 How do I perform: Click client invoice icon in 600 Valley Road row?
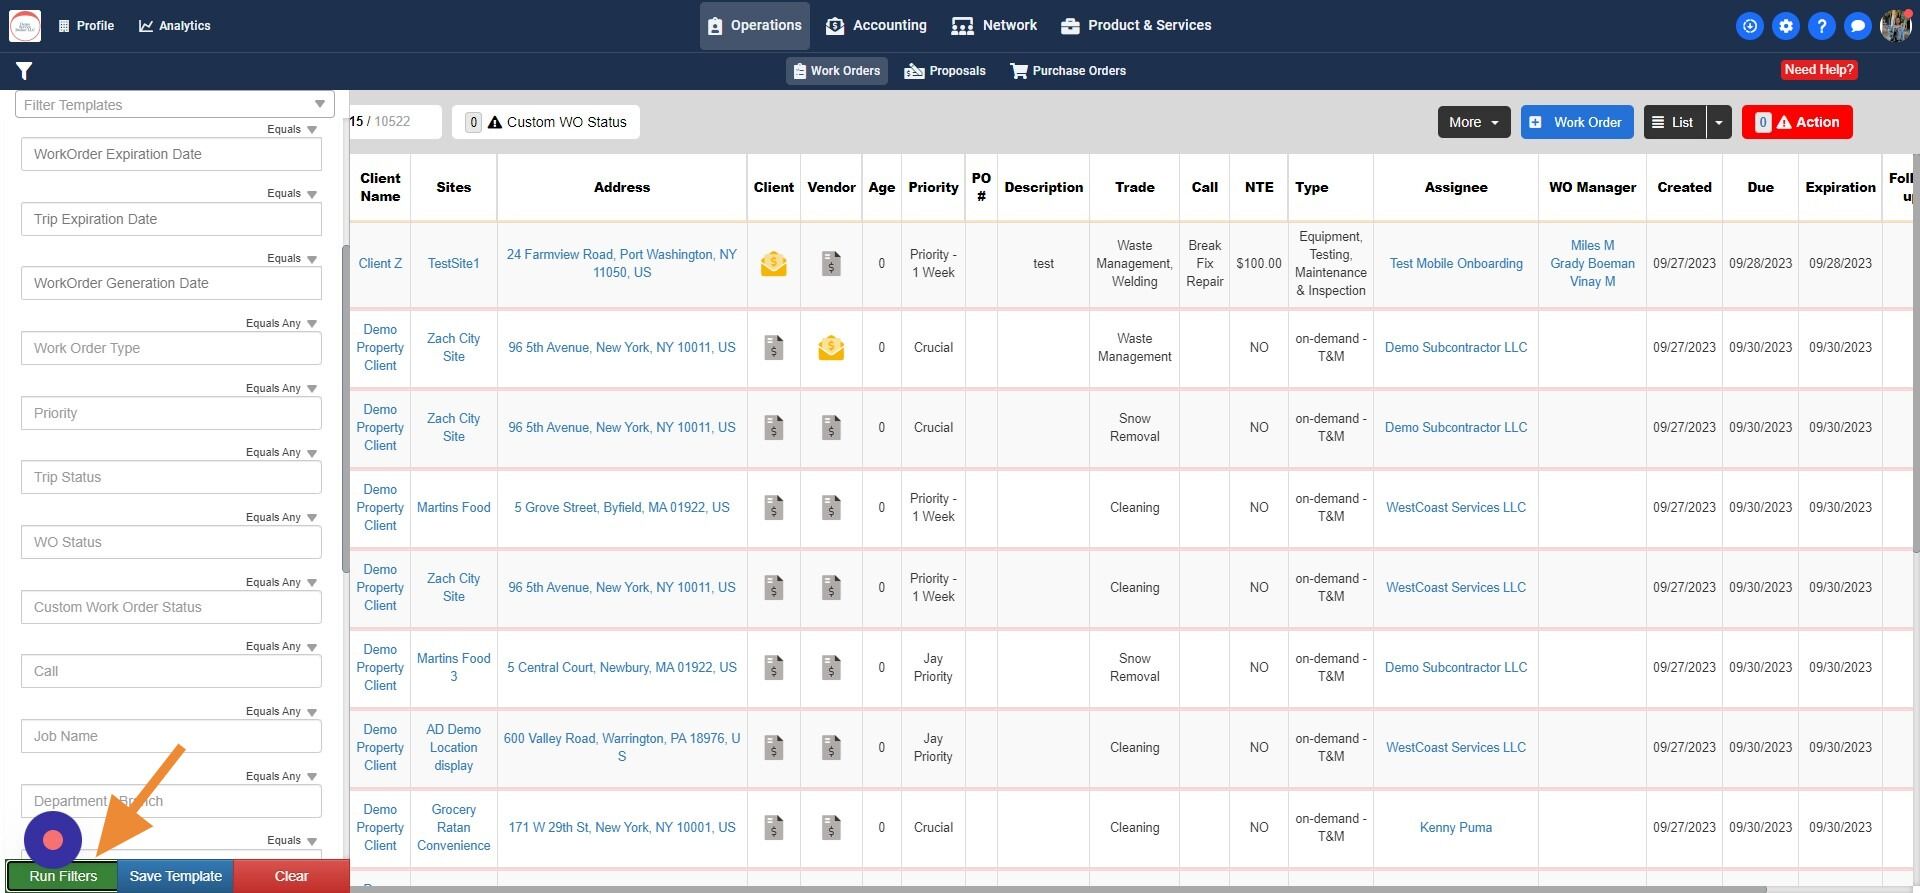click(774, 748)
